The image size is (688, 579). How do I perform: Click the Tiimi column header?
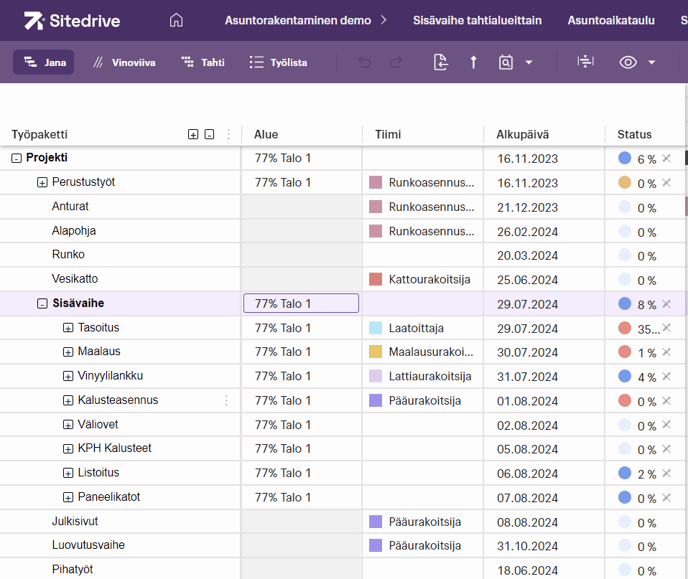tap(388, 134)
